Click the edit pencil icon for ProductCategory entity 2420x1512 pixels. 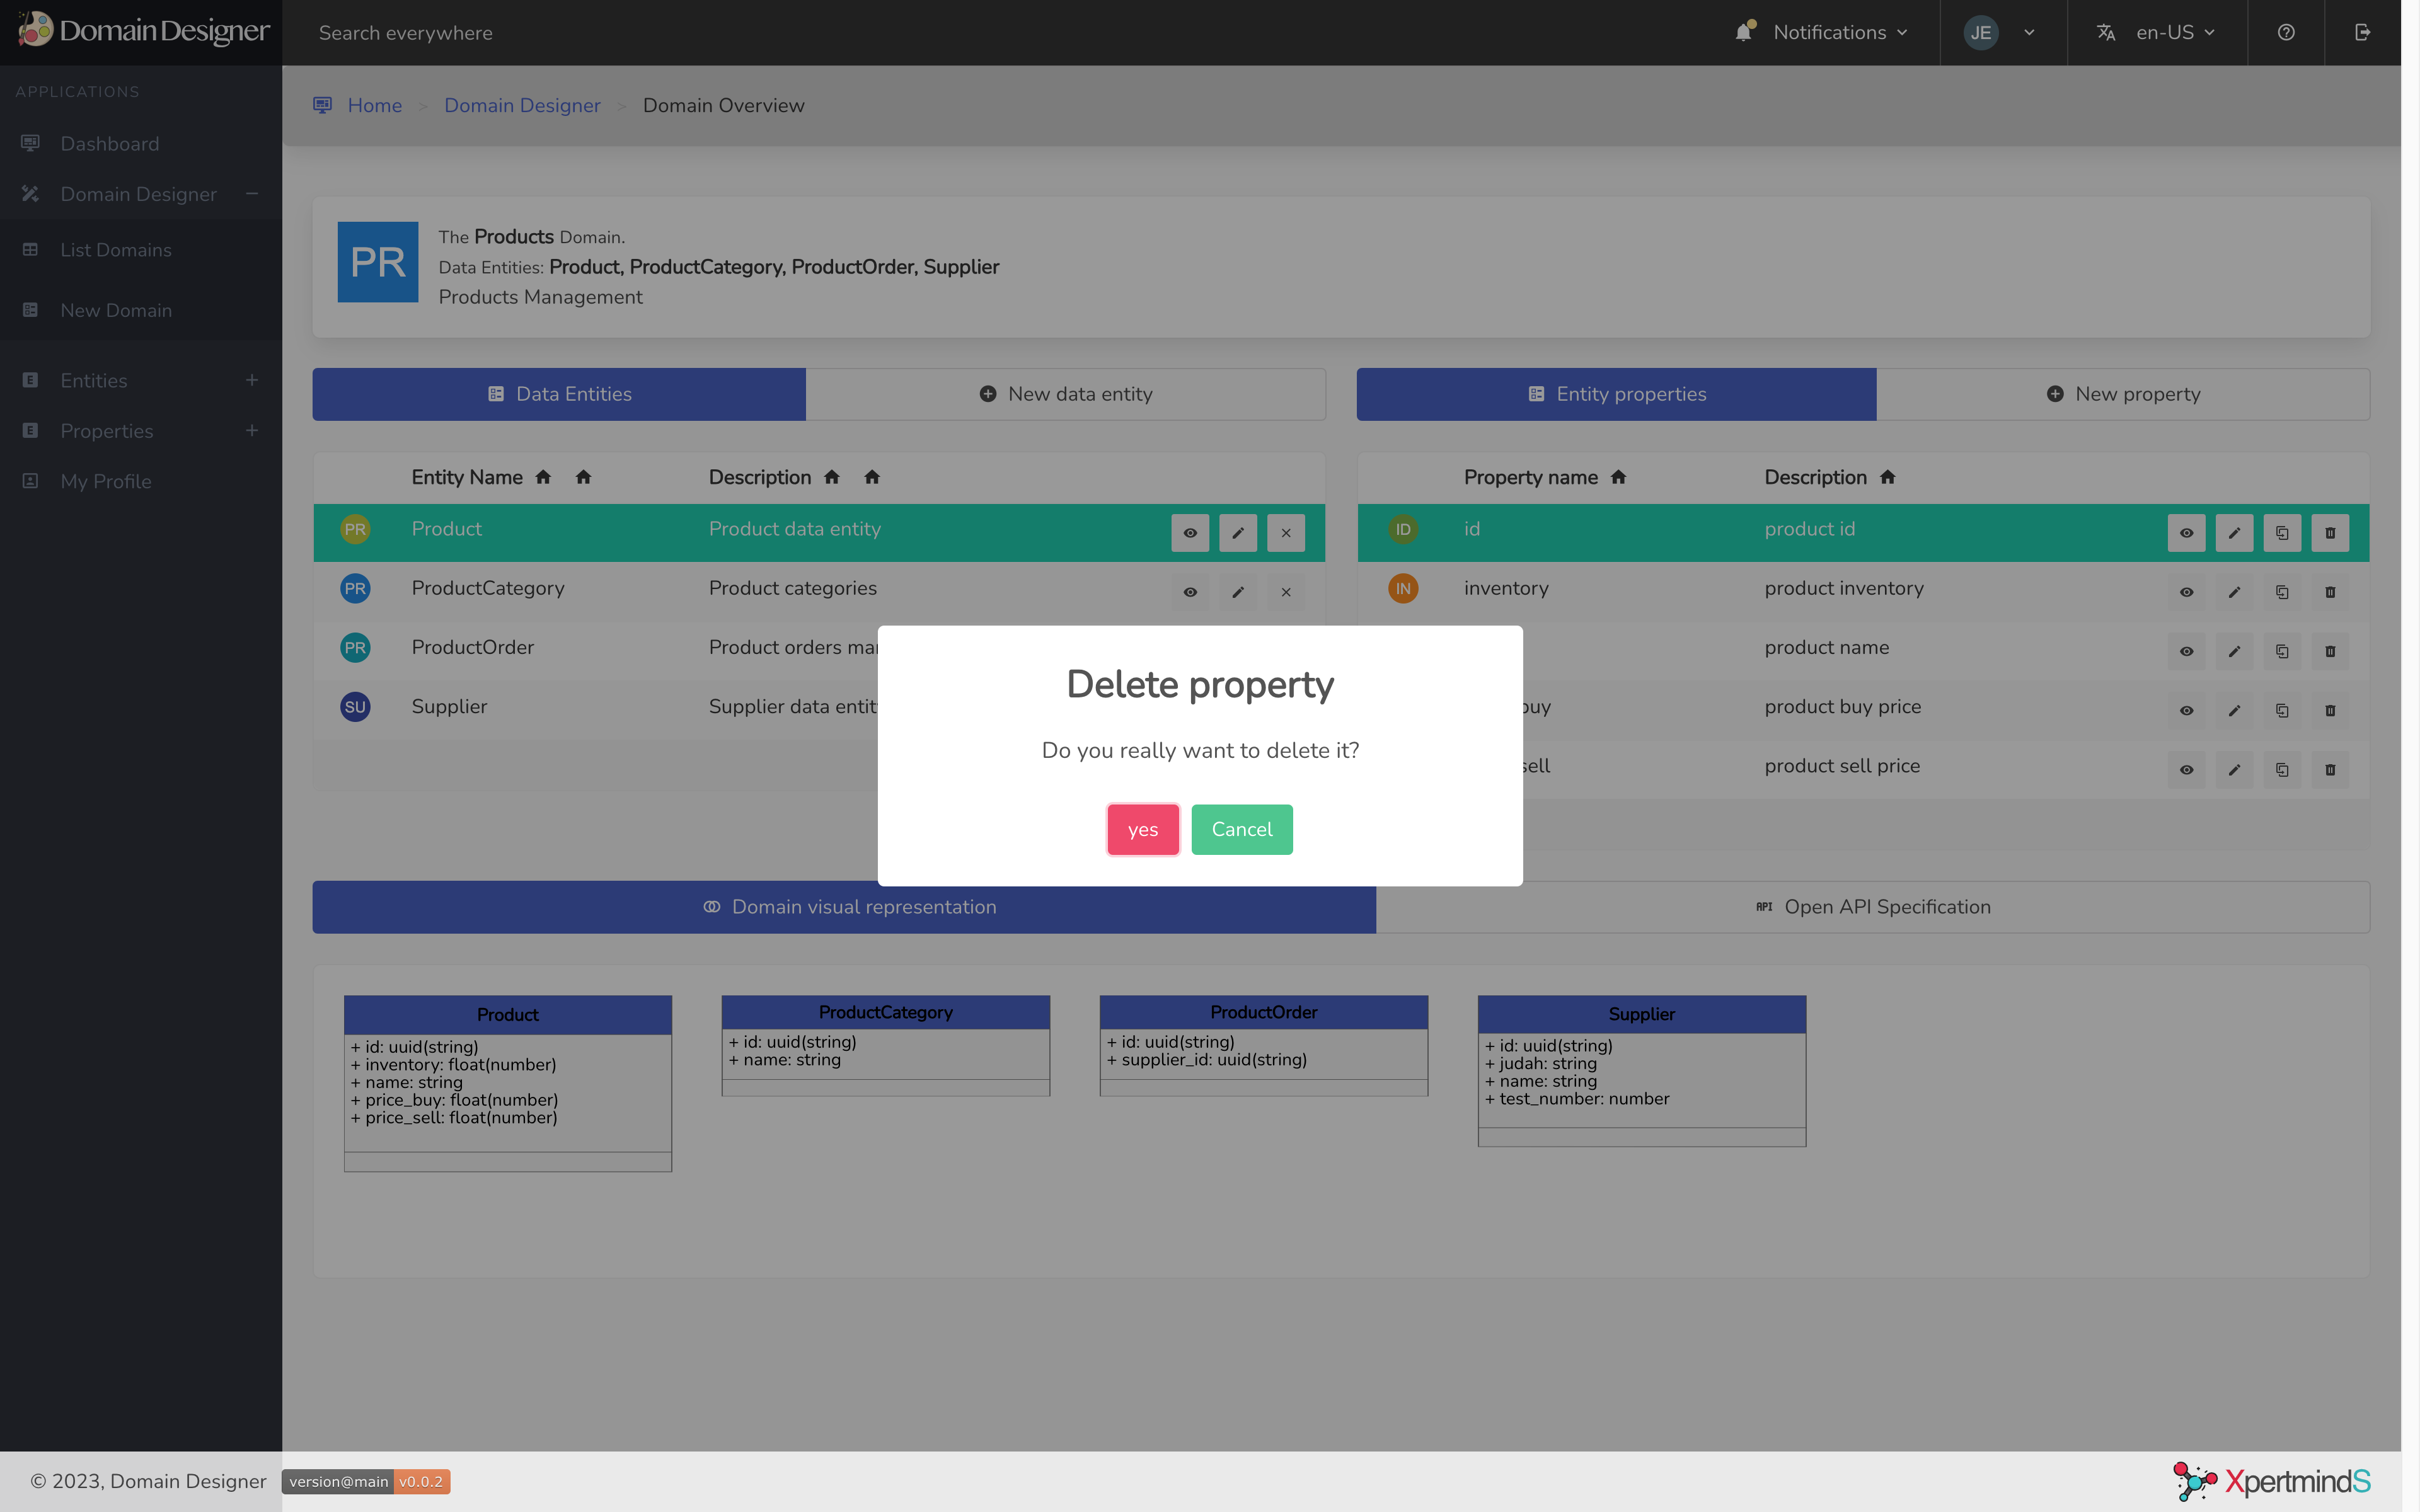(1238, 592)
